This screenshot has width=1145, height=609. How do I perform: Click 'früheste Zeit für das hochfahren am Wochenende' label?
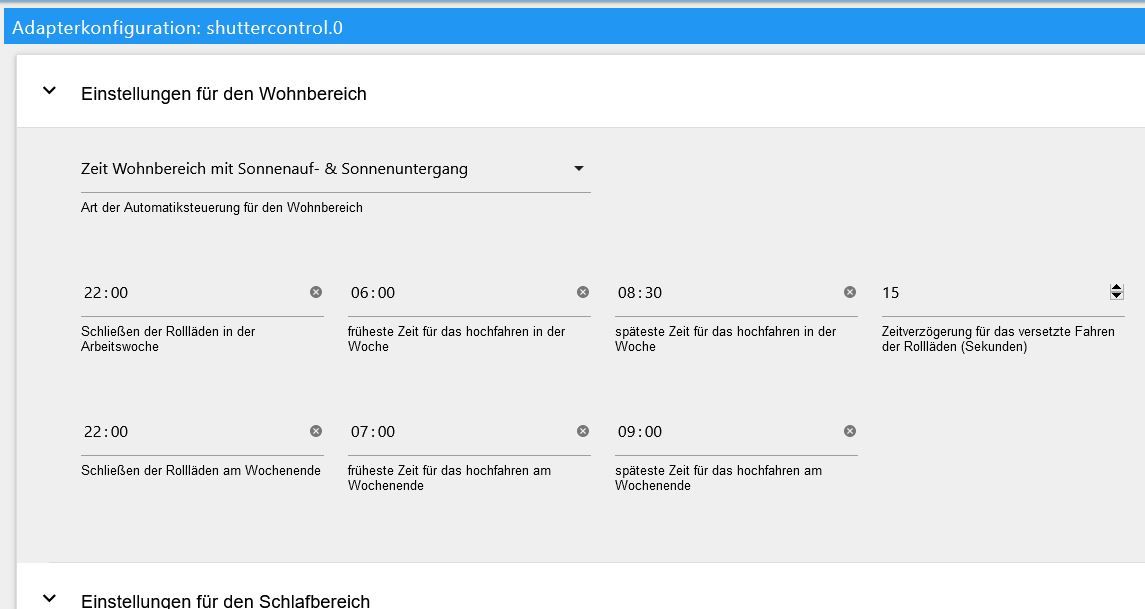(449, 478)
